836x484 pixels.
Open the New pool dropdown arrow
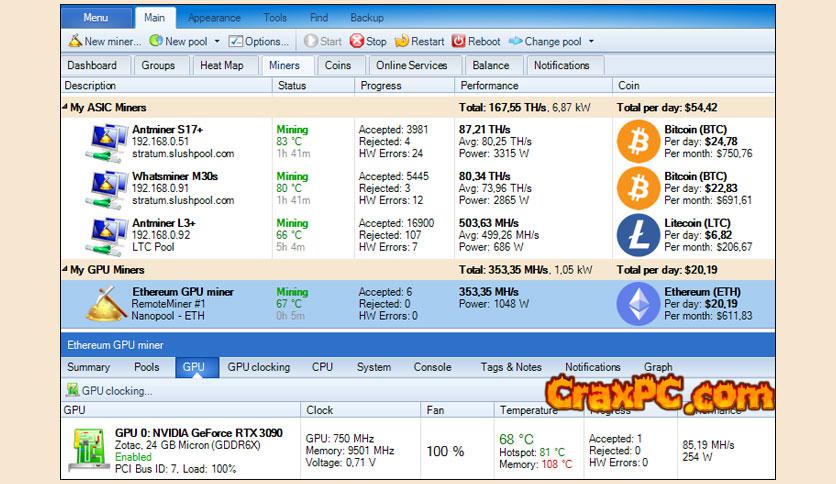[x=217, y=41]
